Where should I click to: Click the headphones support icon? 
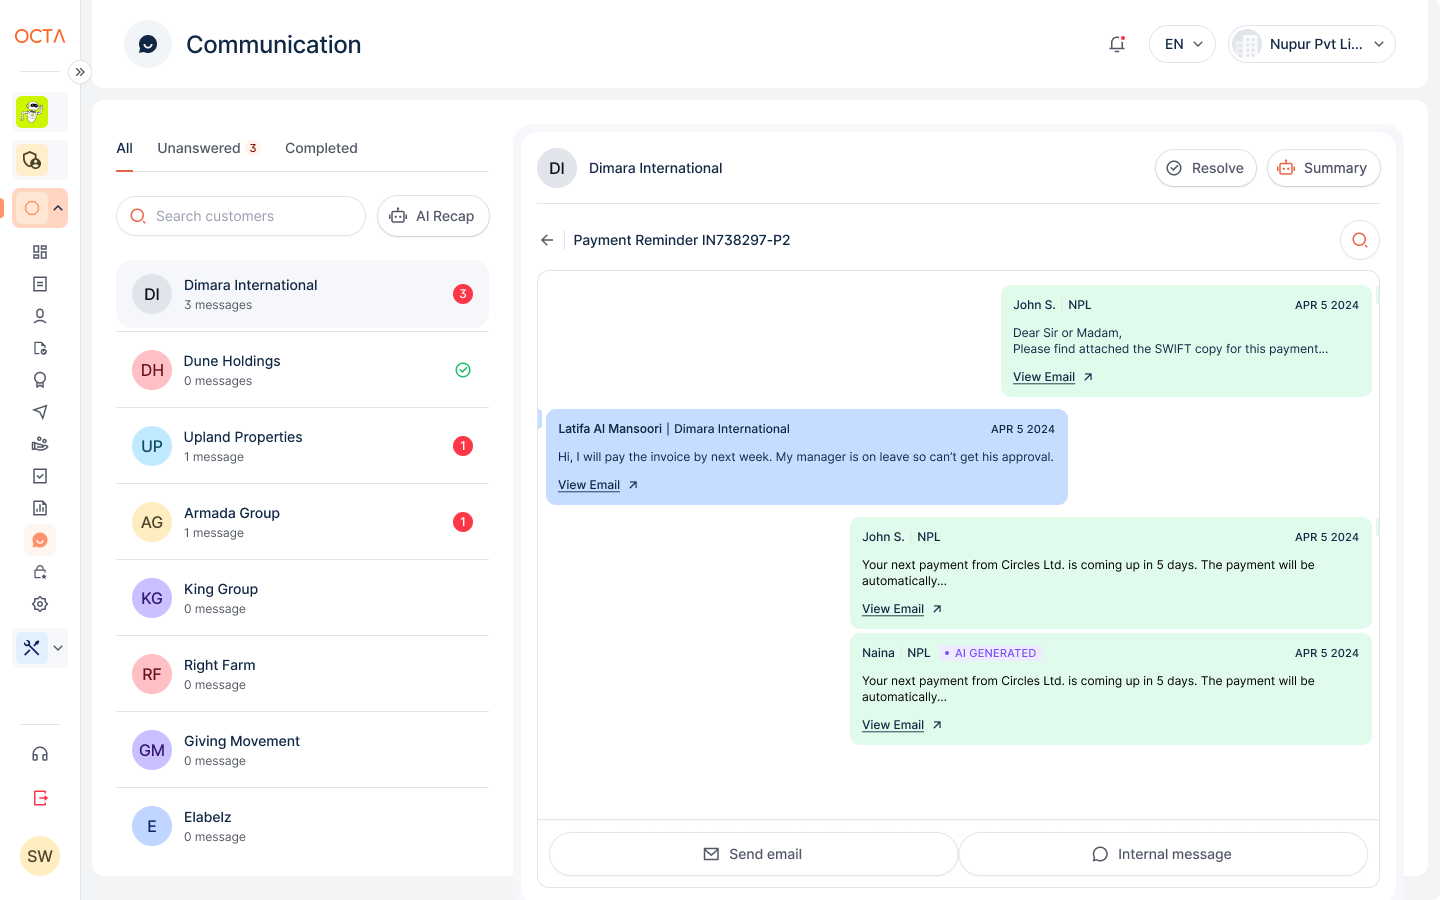pos(40,754)
